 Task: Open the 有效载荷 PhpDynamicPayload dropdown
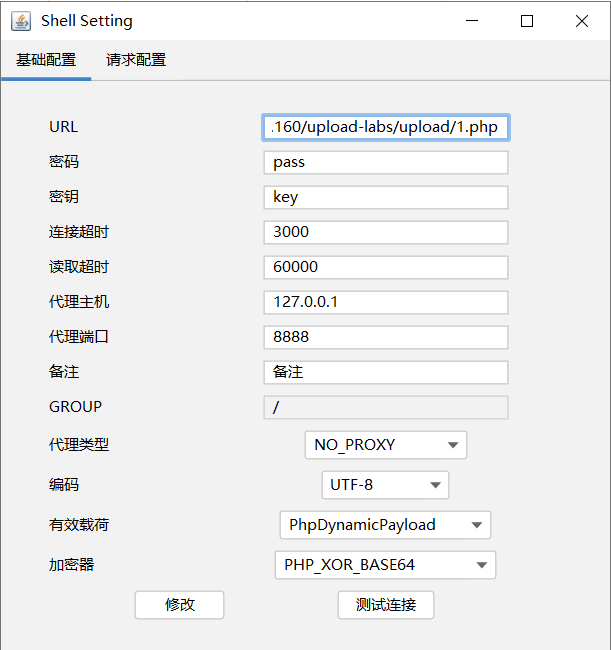[385, 525]
